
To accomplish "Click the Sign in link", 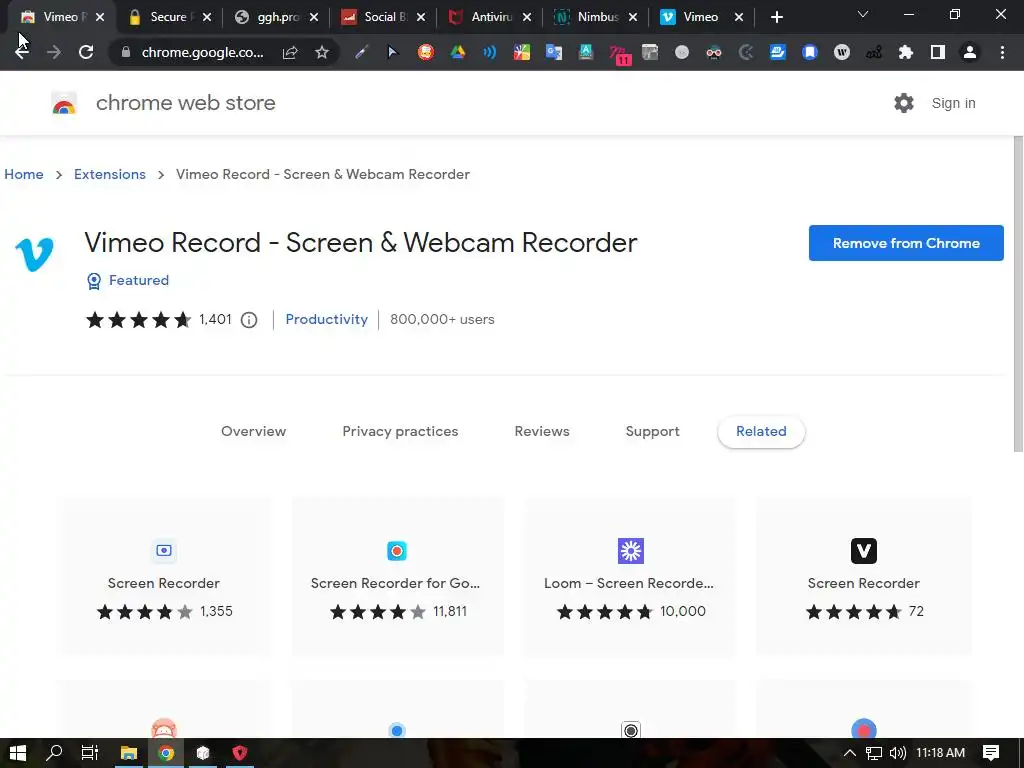I will [953, 103].
